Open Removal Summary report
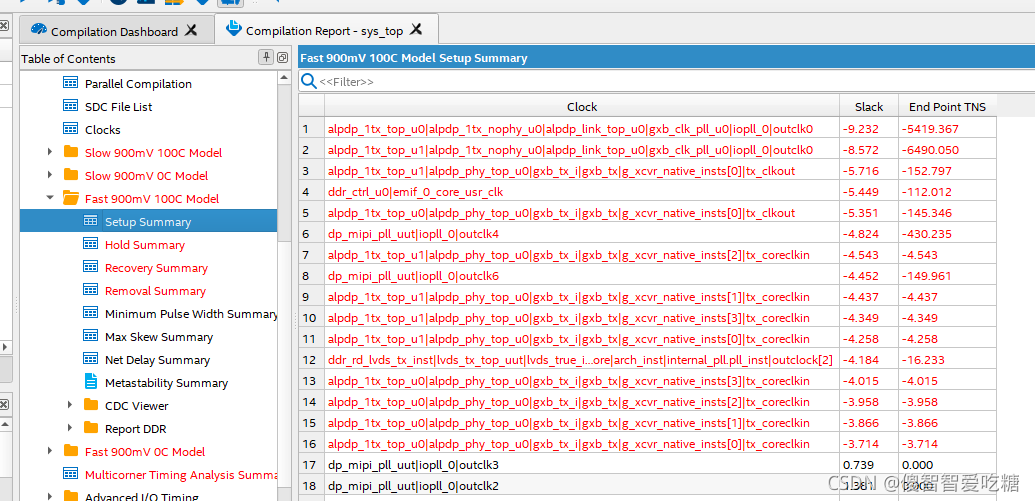Image resolution: width=1035 pixels, height=501 pixels. click(x=155, y=291)
